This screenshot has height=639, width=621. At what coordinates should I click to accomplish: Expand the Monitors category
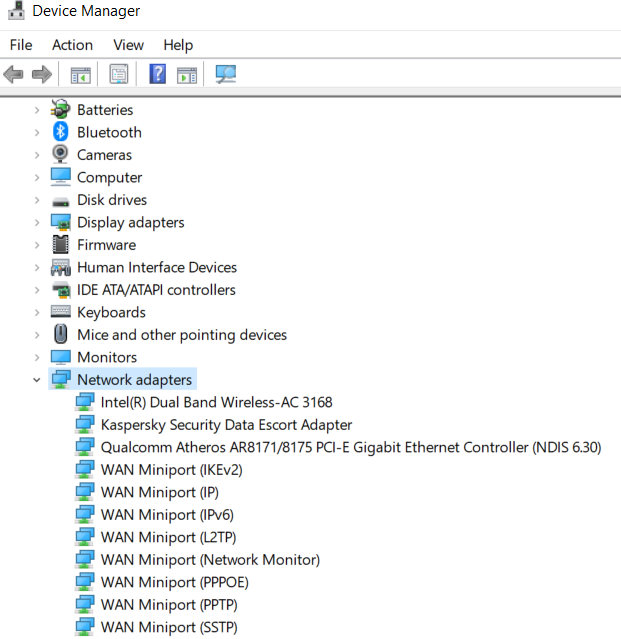[x=37, y=357]
